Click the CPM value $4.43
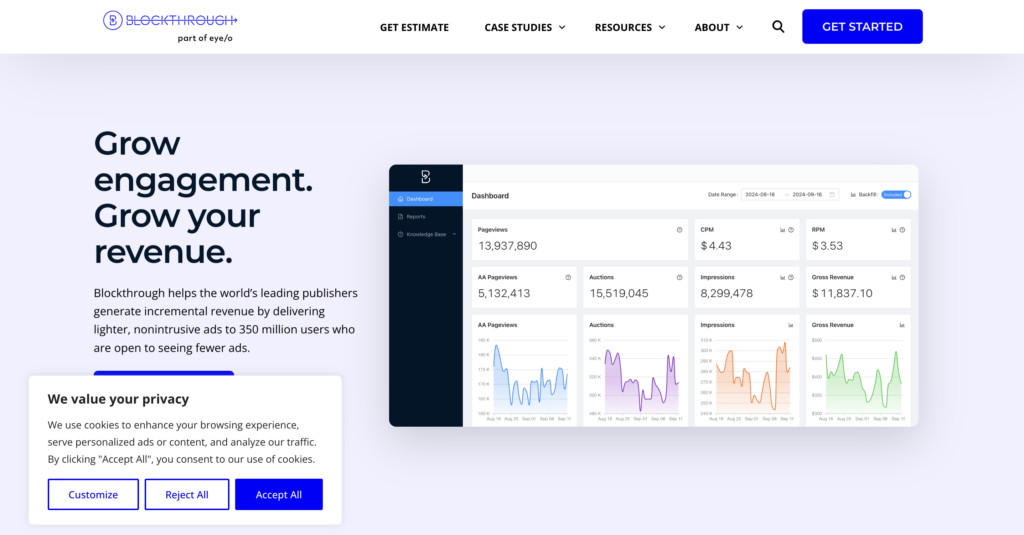 pyautogui.click(x=716, y=246)
